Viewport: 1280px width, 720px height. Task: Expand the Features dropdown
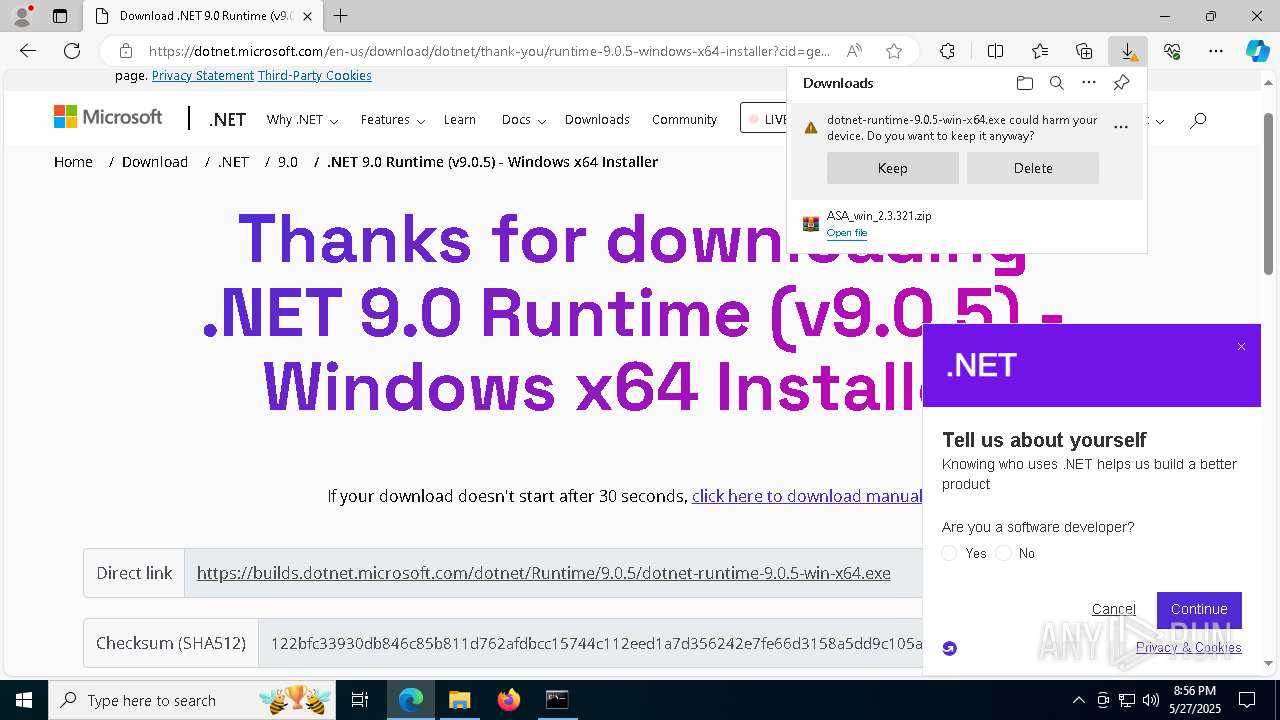[392, 120]
